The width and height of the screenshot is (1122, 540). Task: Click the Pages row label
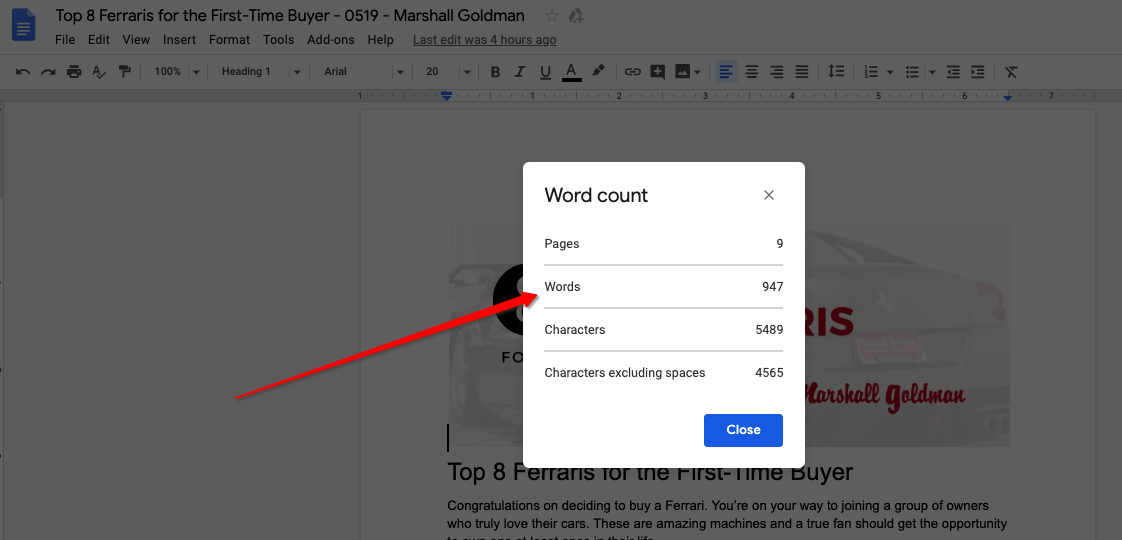tap(562, 244)
